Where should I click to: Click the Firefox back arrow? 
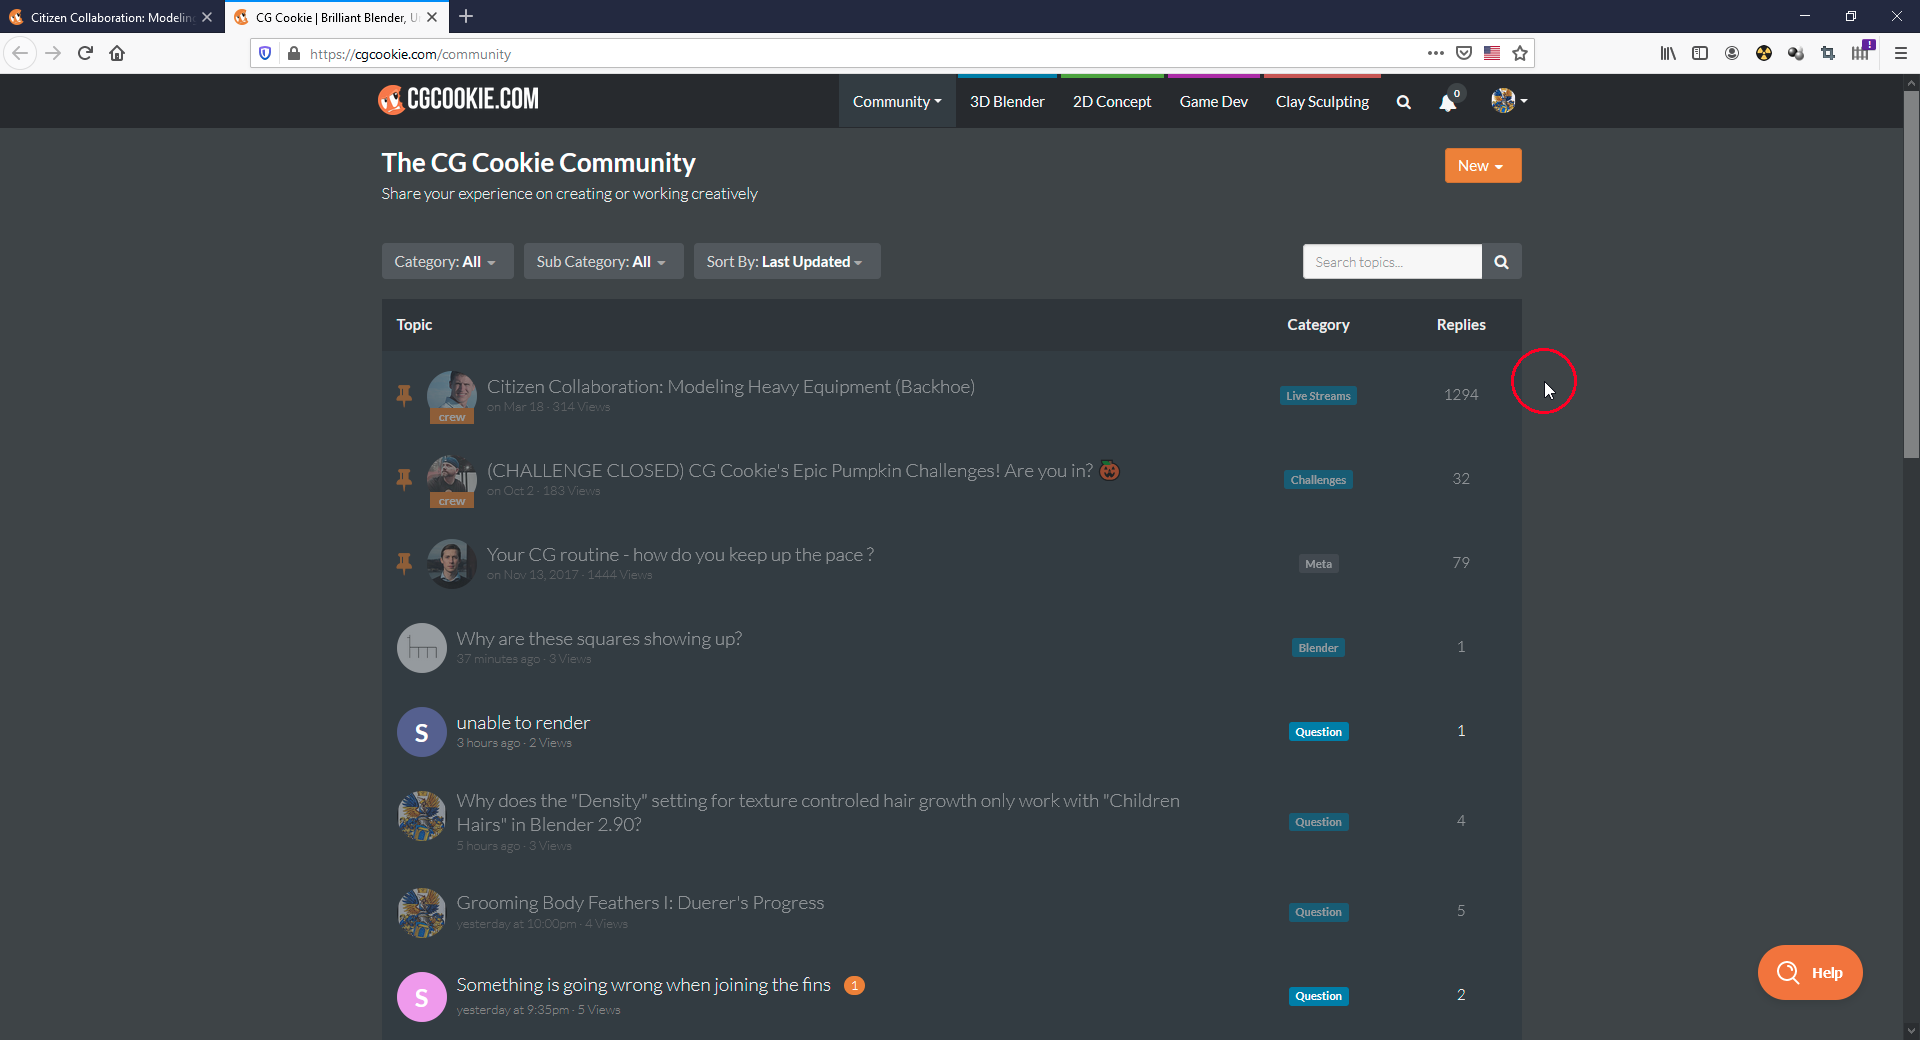[20, 53]
